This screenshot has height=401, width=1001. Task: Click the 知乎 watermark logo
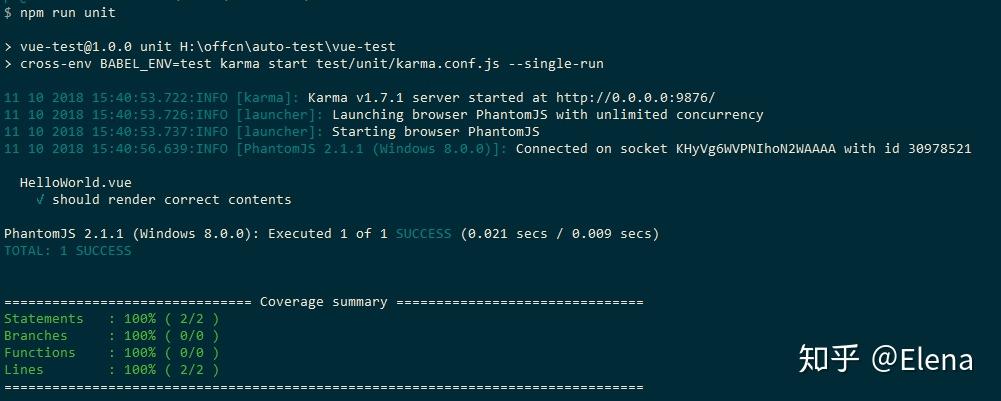pyautogui.click(x=829, y=358)
